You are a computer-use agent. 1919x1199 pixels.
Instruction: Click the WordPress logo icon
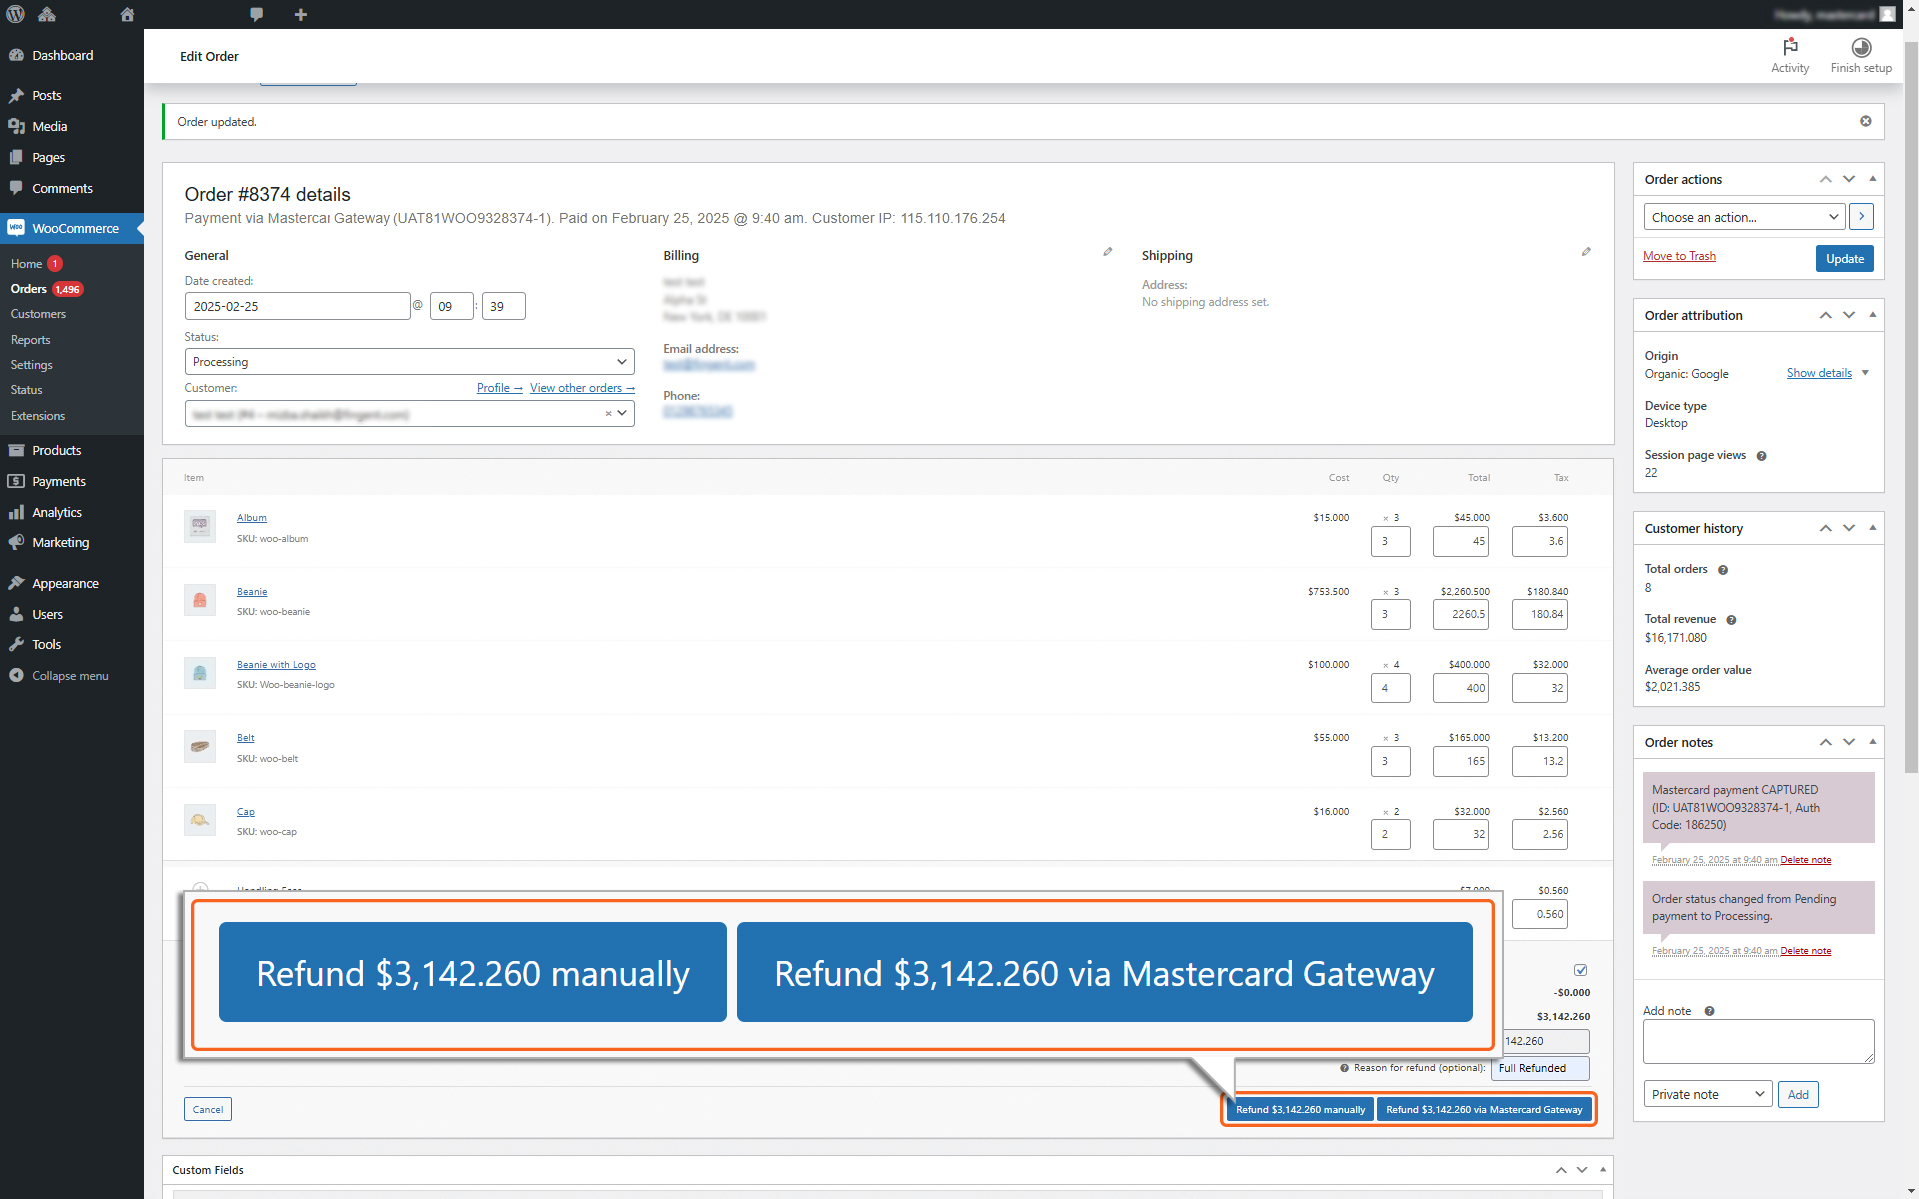click(15, 14)
